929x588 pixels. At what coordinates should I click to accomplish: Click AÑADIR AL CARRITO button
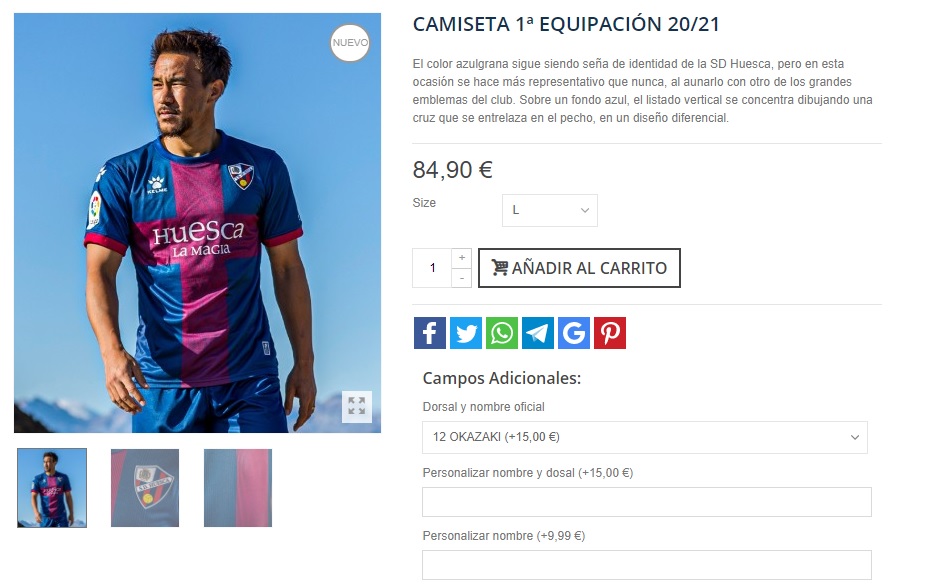pos(579,268)
